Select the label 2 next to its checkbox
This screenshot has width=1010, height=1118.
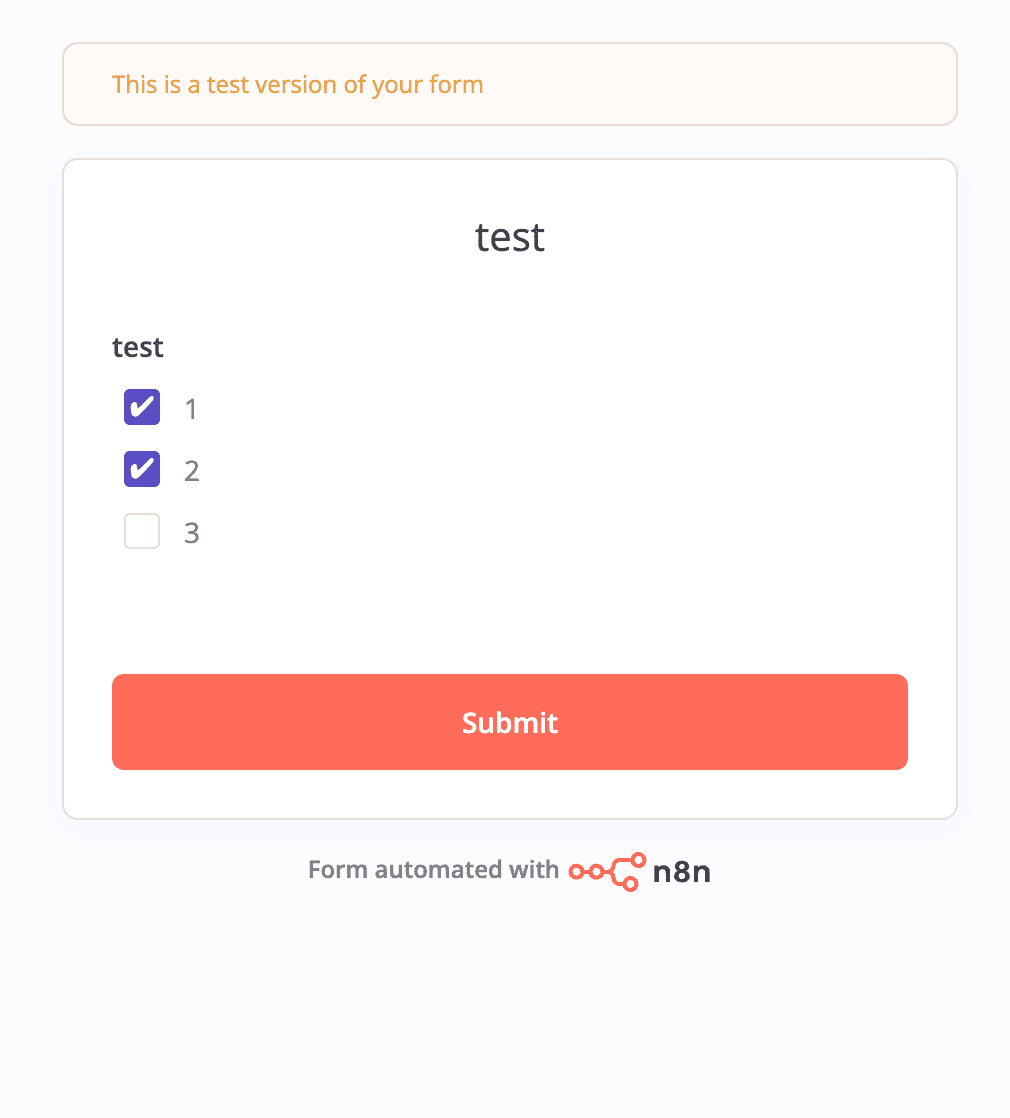click(x=191, y=470)
